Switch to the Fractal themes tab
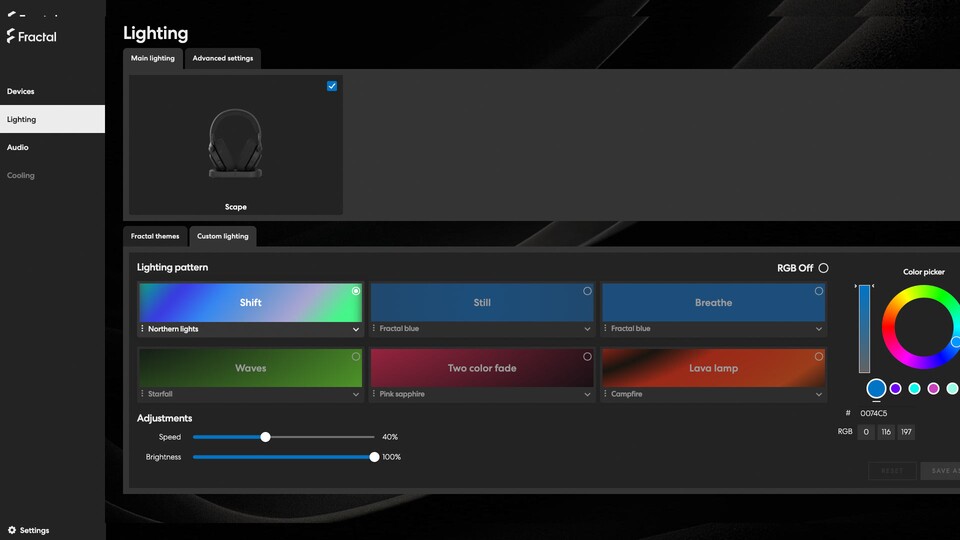The width and height of the screenshot is (960, 540). tap(155, 236)
